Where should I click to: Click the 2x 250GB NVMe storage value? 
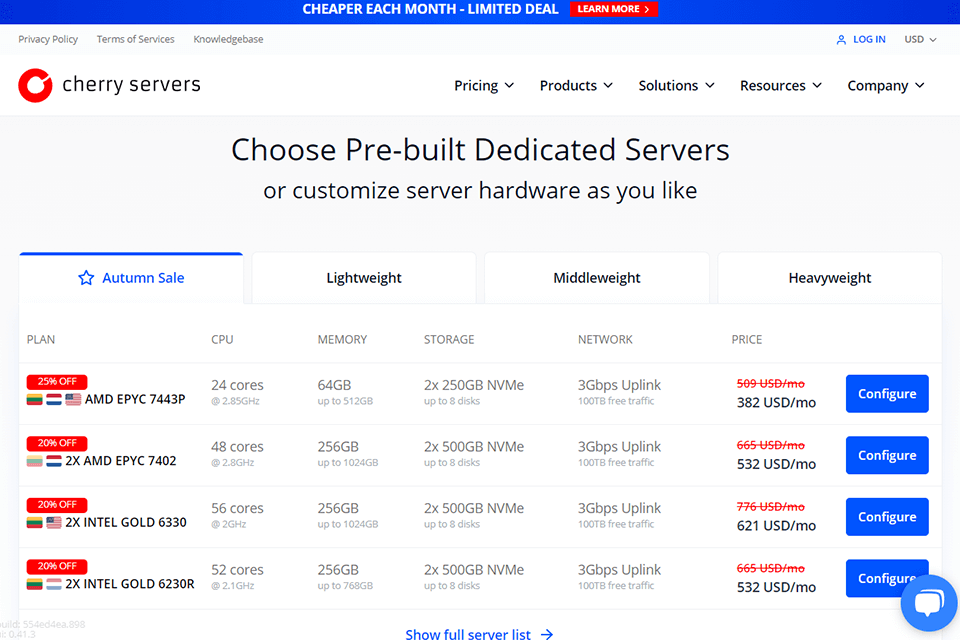click(474, 385)
